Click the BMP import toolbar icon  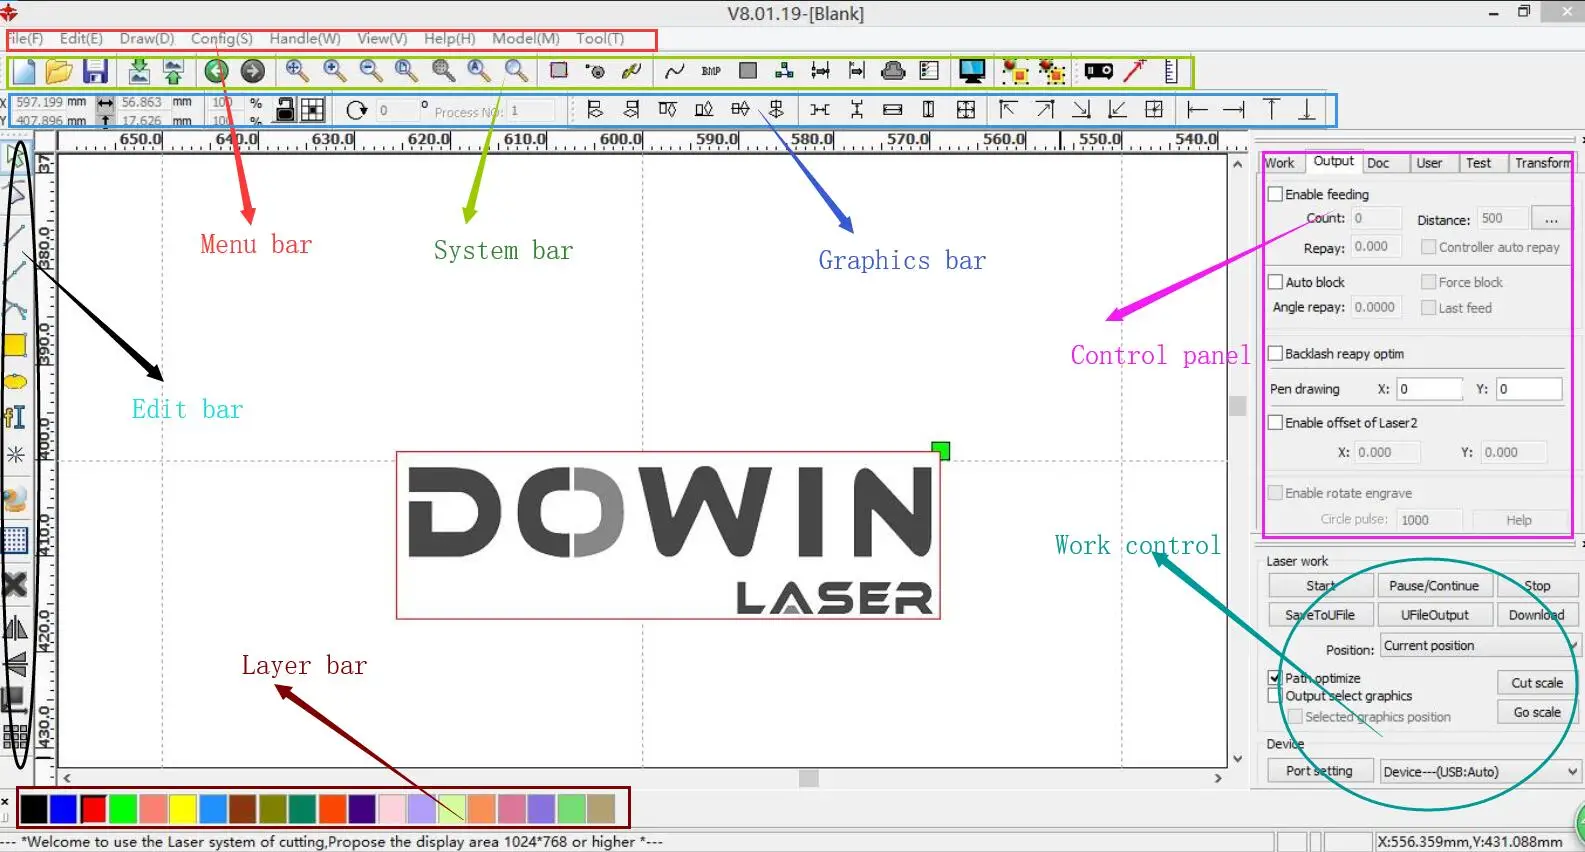711,71
